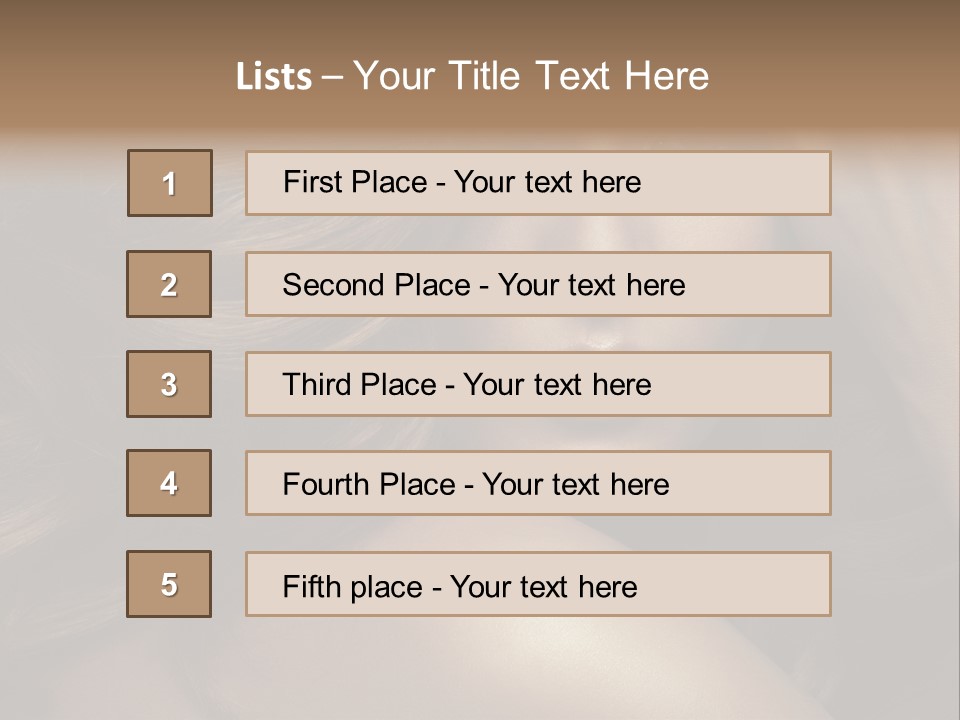Click the dash in the slide title
This screenshot has width=960, height=720.
click(x=332, y=77)
